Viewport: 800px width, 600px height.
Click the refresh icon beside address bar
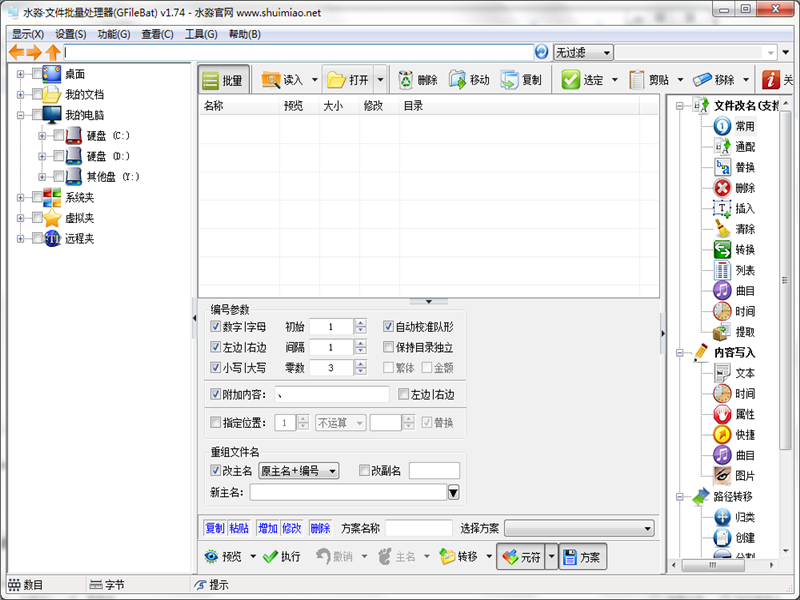pos(541,52)
